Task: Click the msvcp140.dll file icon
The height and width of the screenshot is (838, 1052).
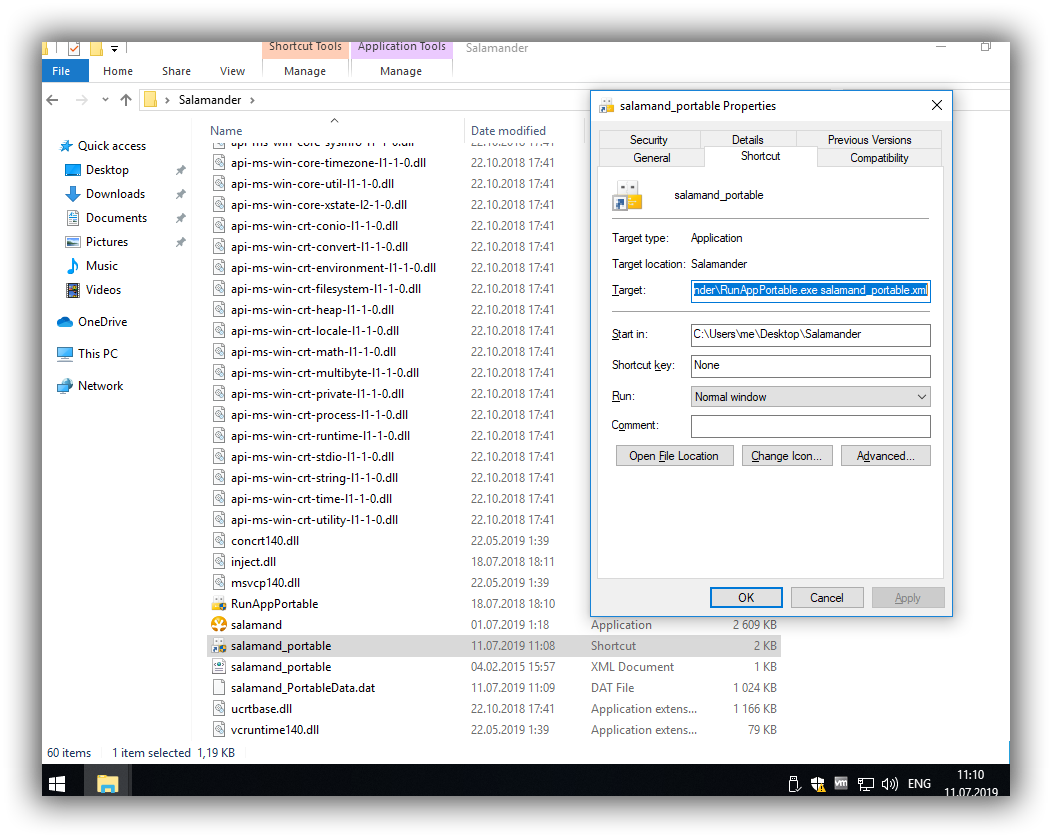Action: coord(219,583)
